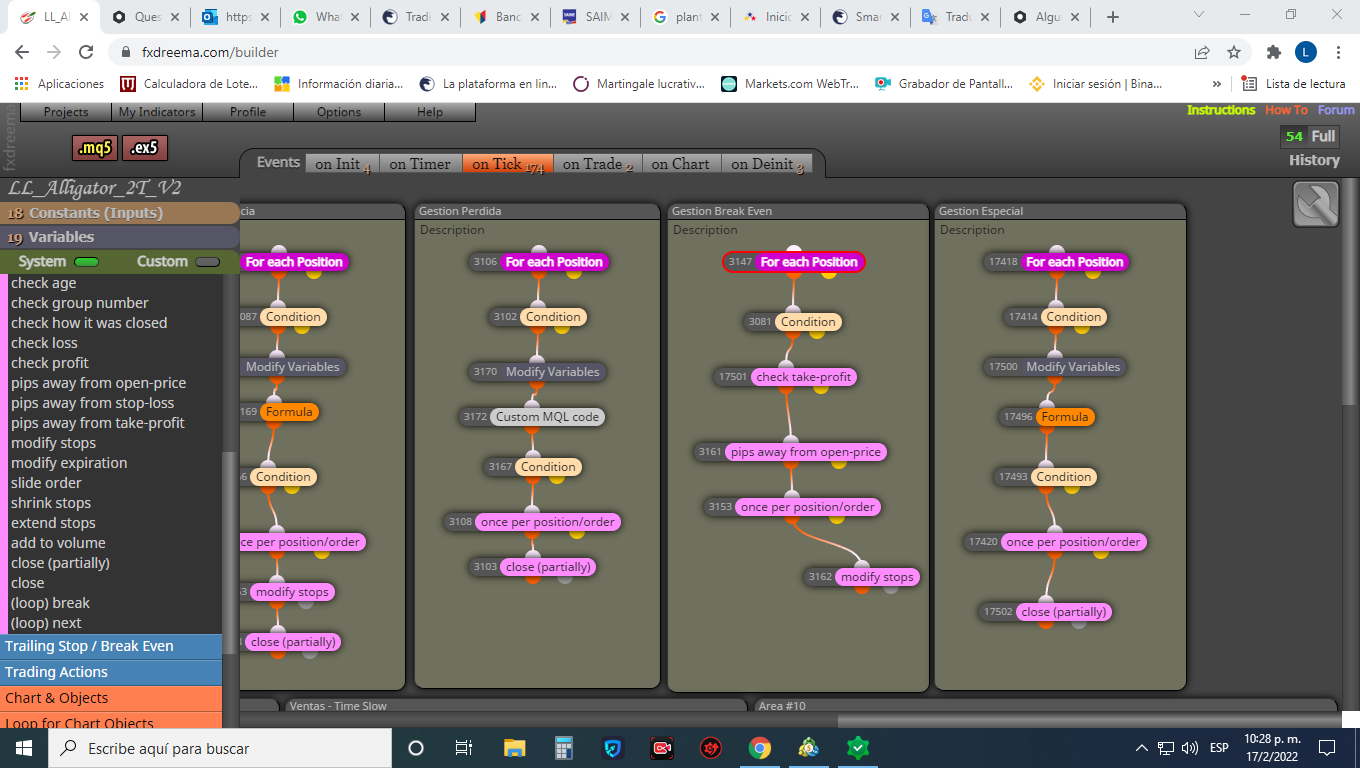Select the Custom MQL code block 3172
The width and height of the screenshot is (1360, 768).
[x=532, y=417]
